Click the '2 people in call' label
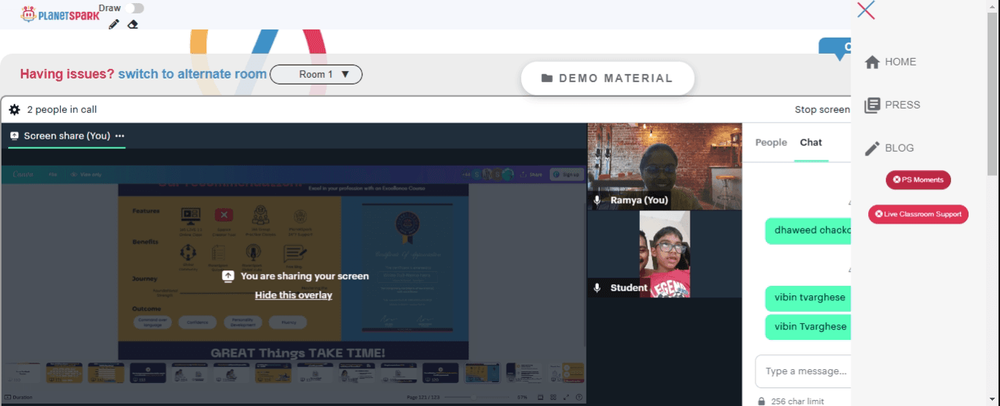Image resolution: width=1000 pixels, height=406 pixels. (62, 110)
